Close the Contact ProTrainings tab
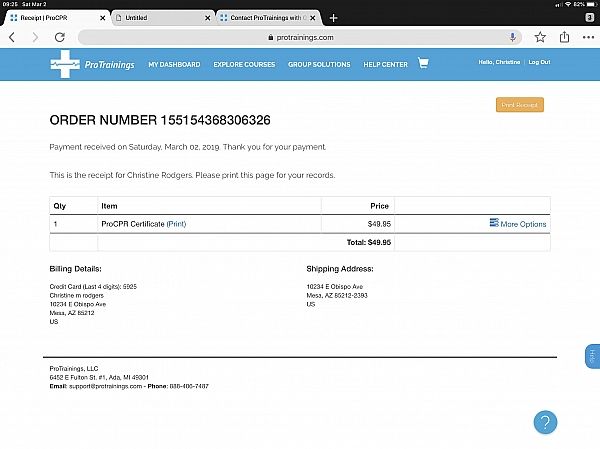The width and height of the screenshot is (600, 449). pyautogui.click(x=313, y=18)
